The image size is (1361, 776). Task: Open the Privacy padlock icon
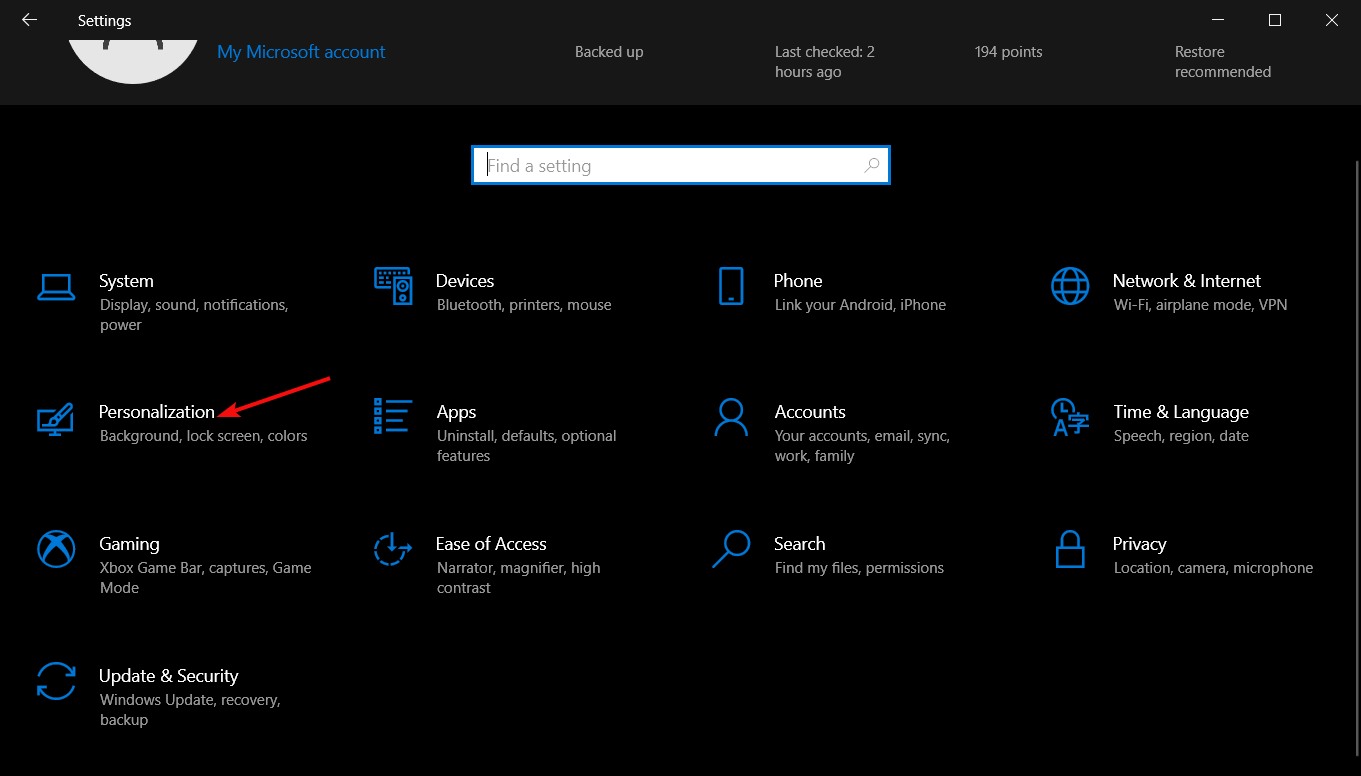1070,549
